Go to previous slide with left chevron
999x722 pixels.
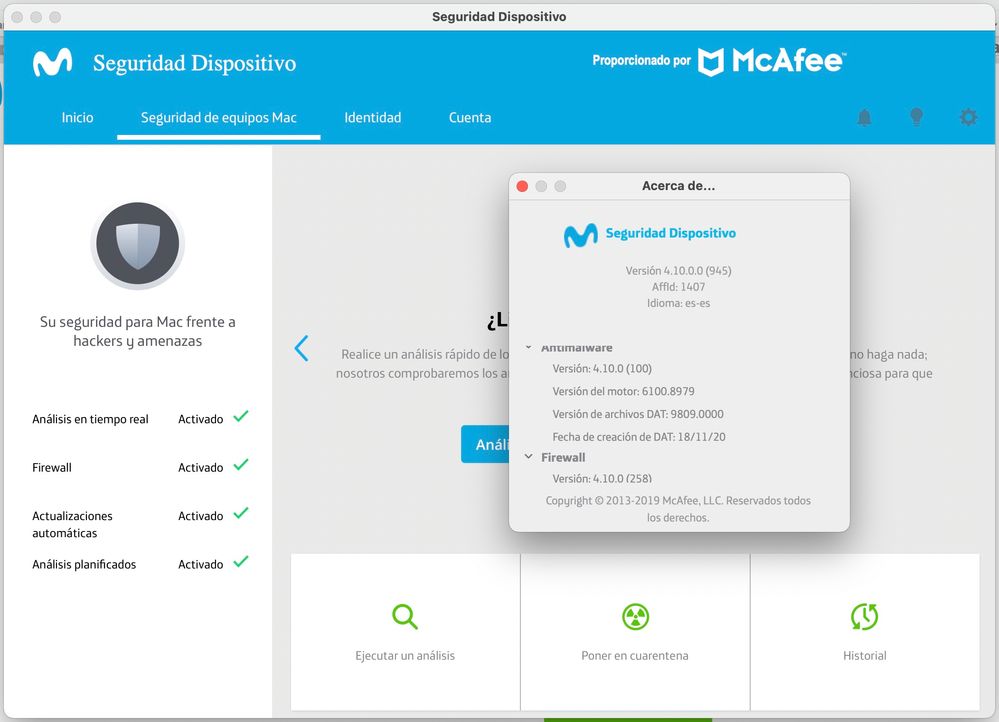(301, 348)
